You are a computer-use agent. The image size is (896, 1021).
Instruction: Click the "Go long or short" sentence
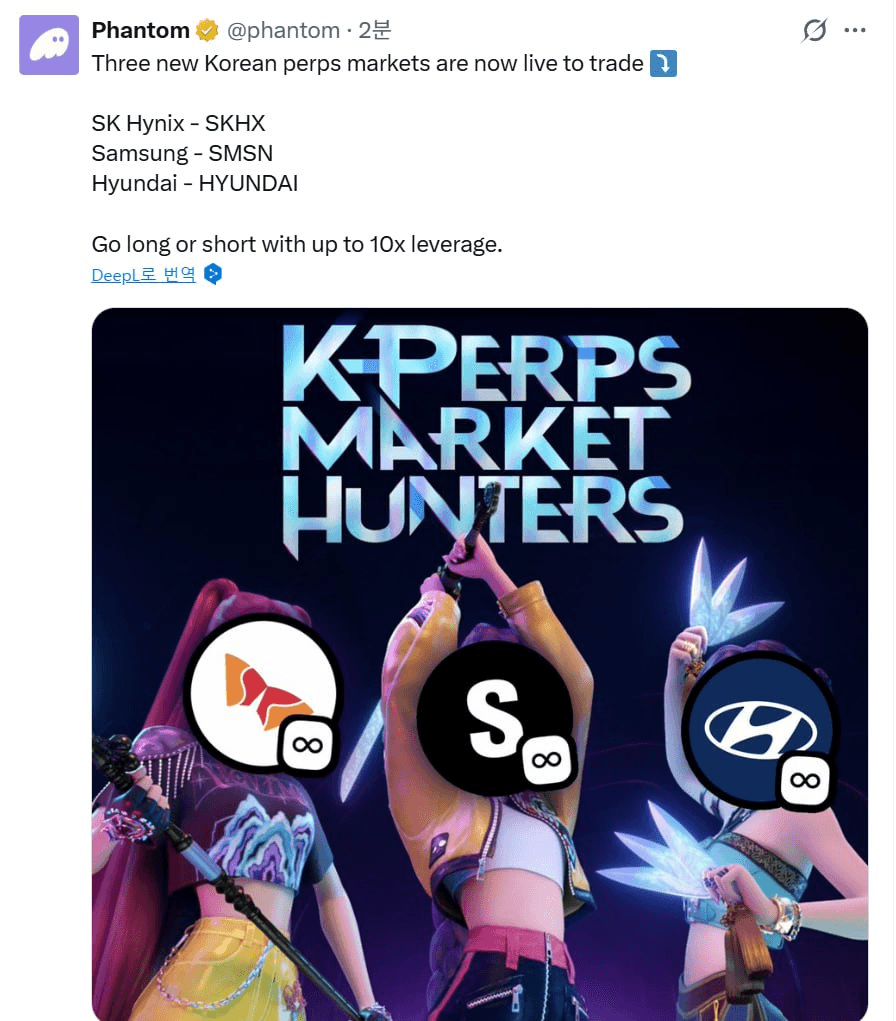click(296, 244)
